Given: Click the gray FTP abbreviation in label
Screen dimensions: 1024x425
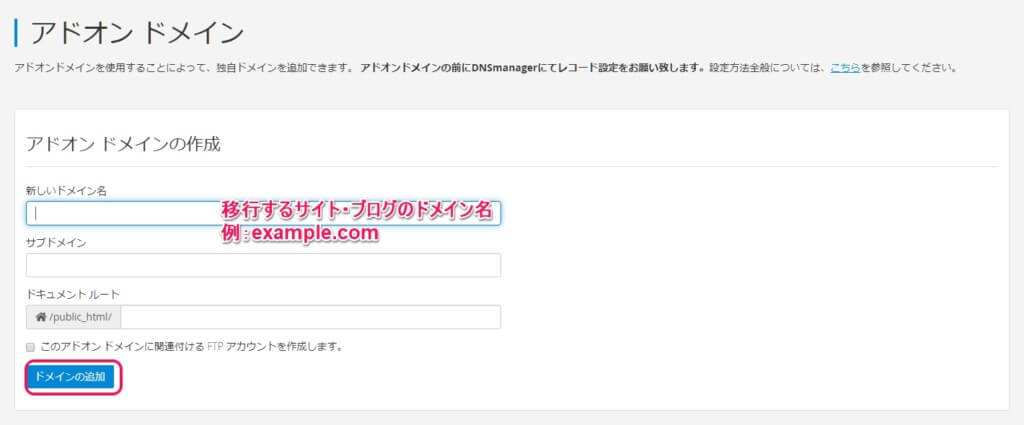Looking at the screenshot, I should [x=216, y=346].
